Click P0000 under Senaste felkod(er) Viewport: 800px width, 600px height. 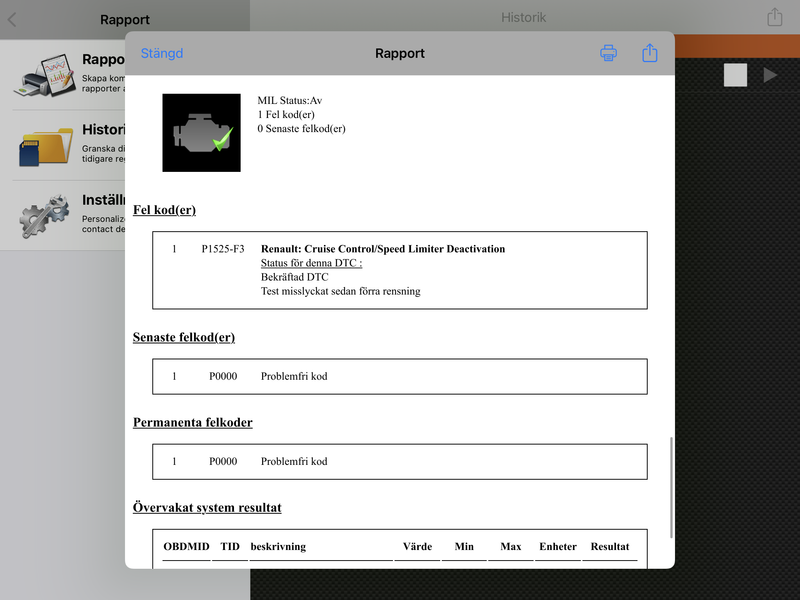pyautogui.click(x=223, y=377)
